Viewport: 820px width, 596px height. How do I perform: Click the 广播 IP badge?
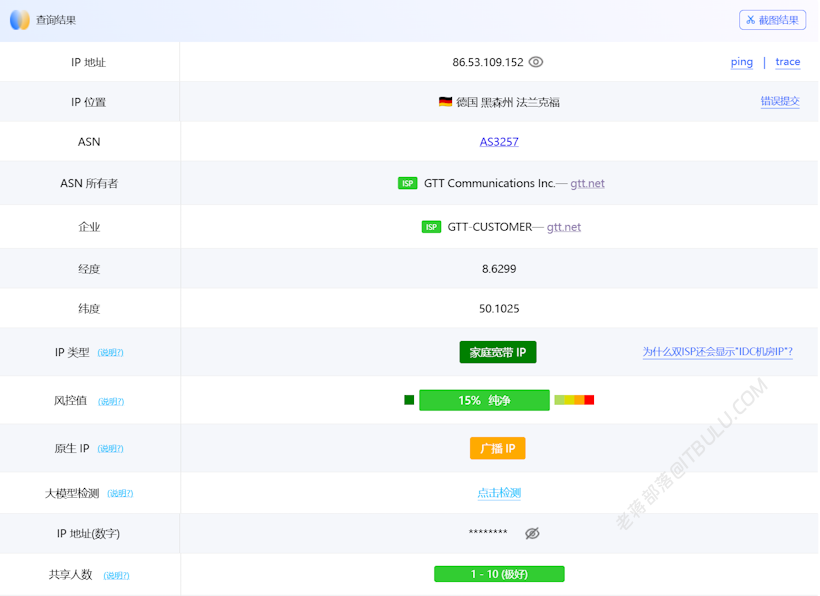pos(498,449)
